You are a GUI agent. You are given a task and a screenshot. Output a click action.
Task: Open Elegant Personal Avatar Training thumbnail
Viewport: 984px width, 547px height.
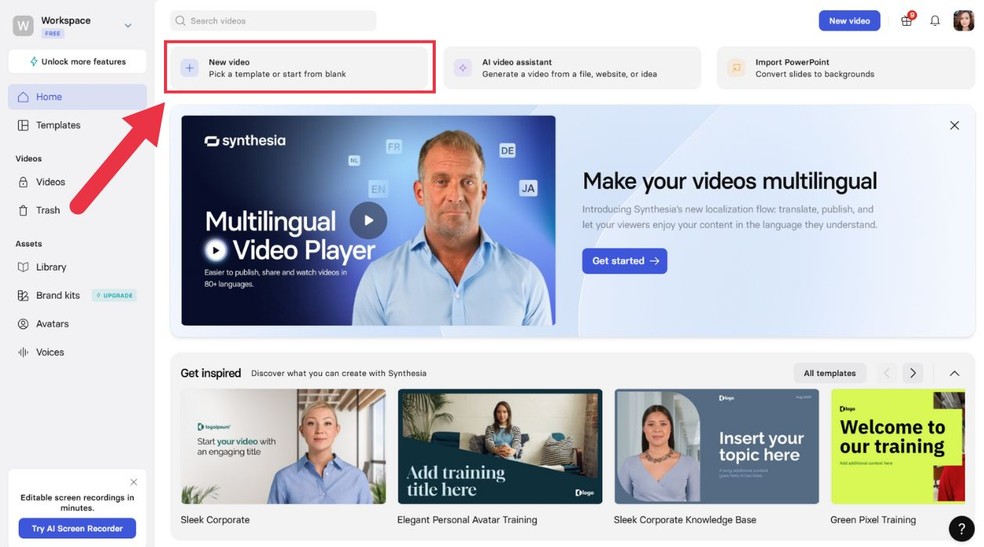pyautogui.click(x=500, y=447)
